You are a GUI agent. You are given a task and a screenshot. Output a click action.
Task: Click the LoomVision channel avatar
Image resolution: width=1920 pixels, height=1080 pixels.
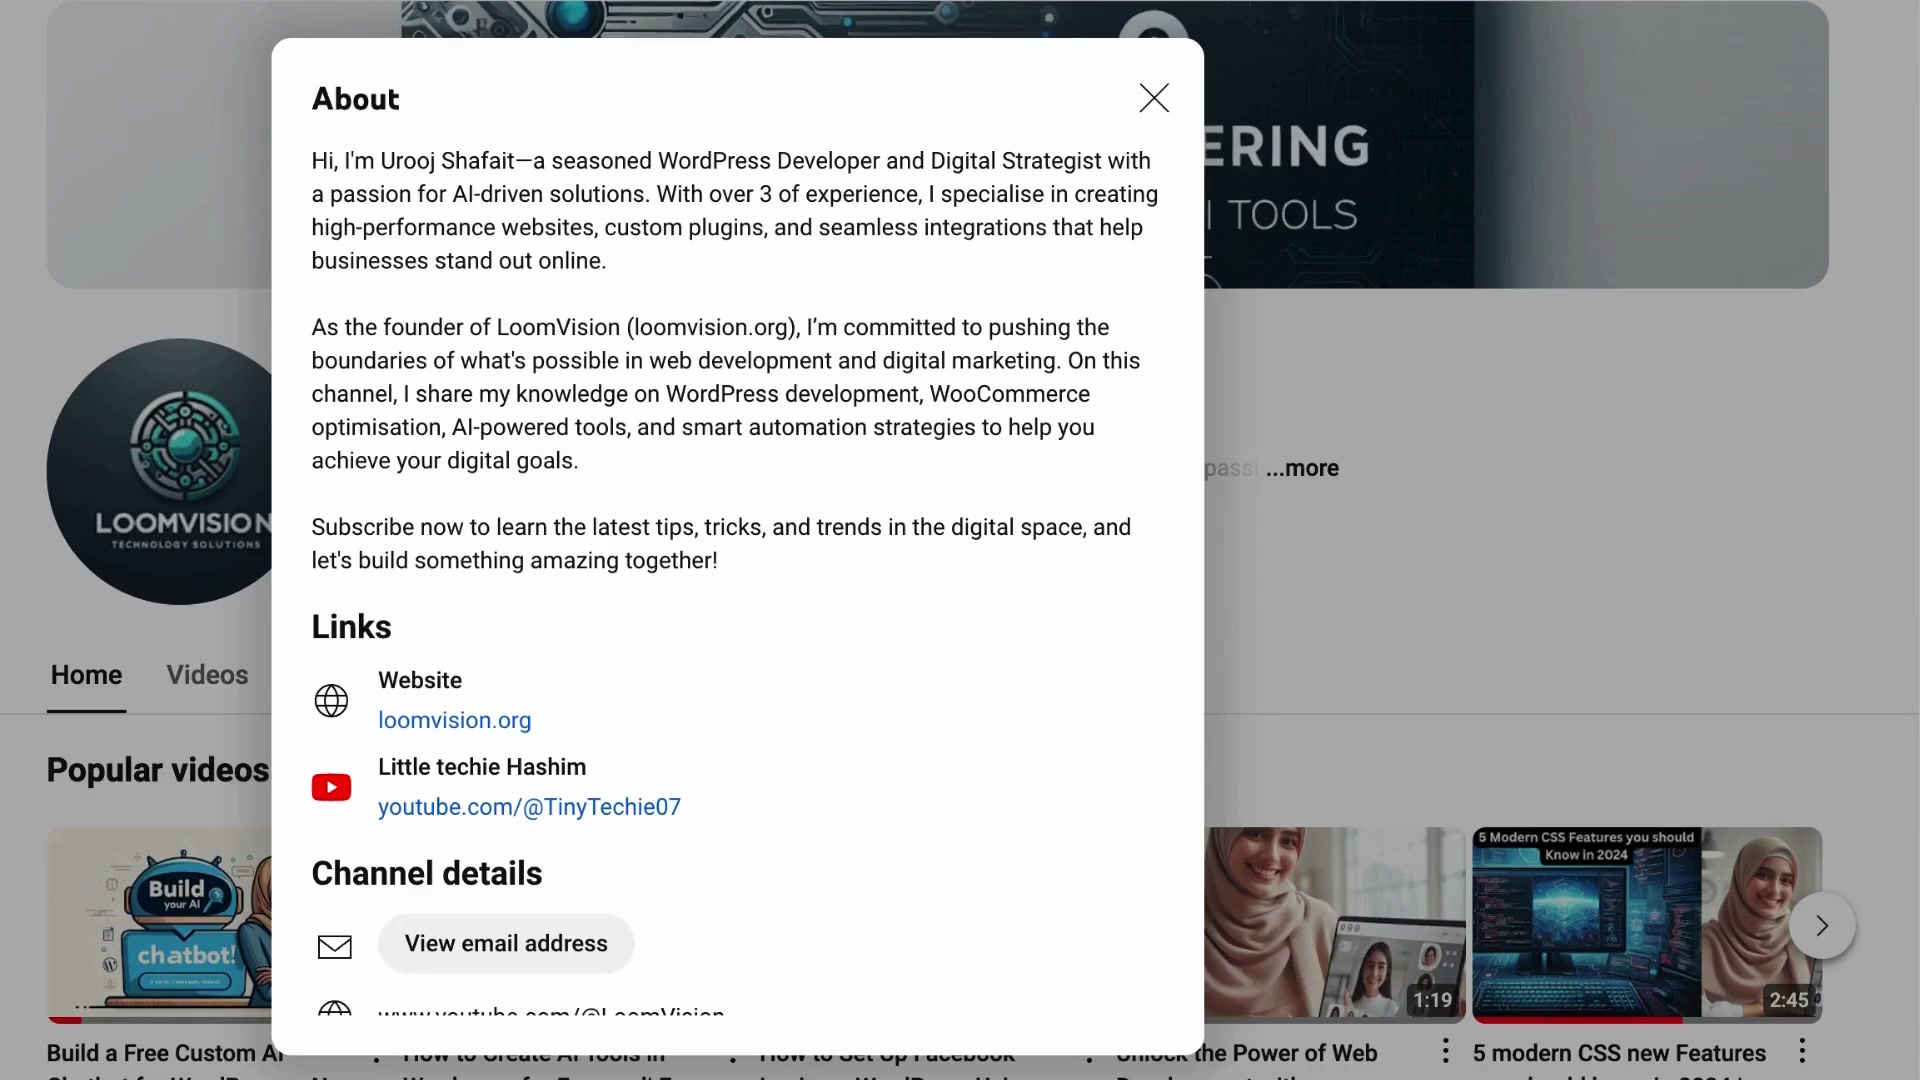click(160, 471)
